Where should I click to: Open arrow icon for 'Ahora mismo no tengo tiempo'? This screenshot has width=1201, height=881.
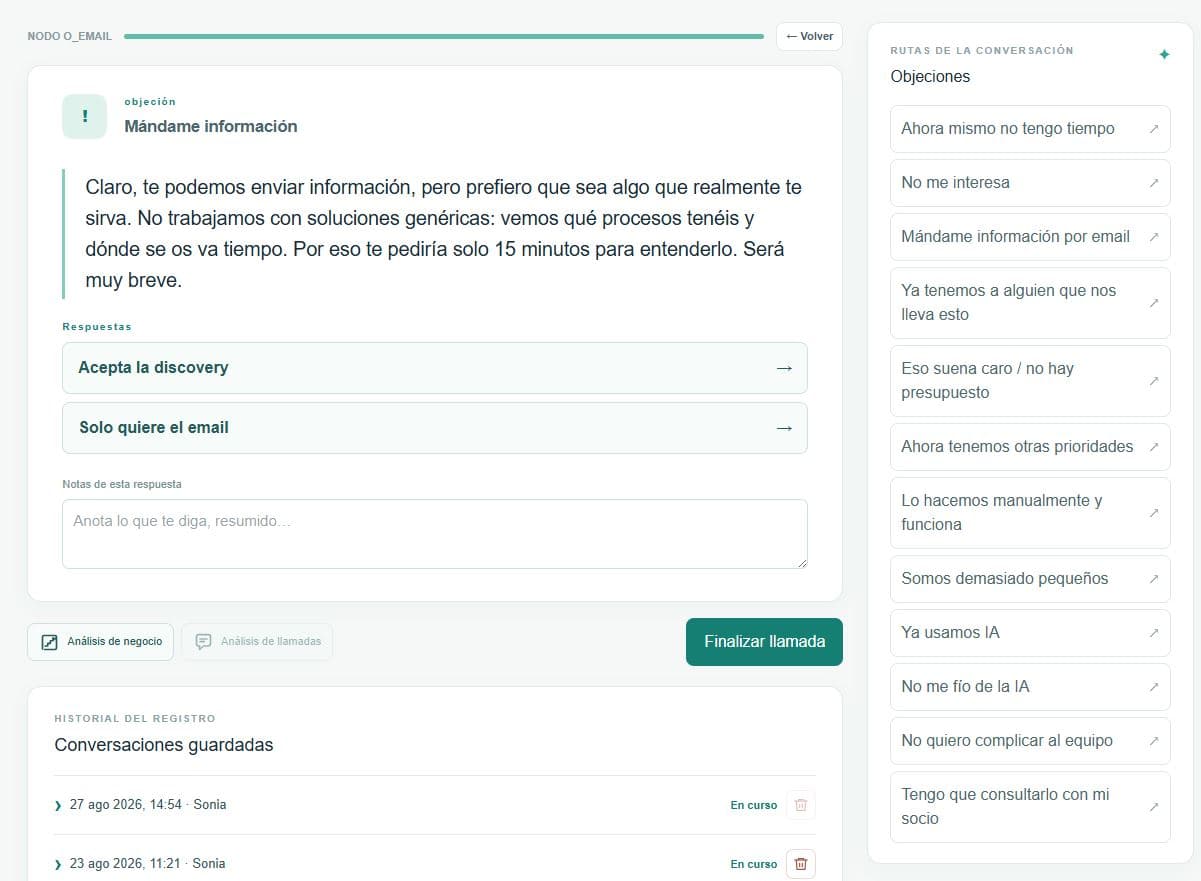point(1153,129)
